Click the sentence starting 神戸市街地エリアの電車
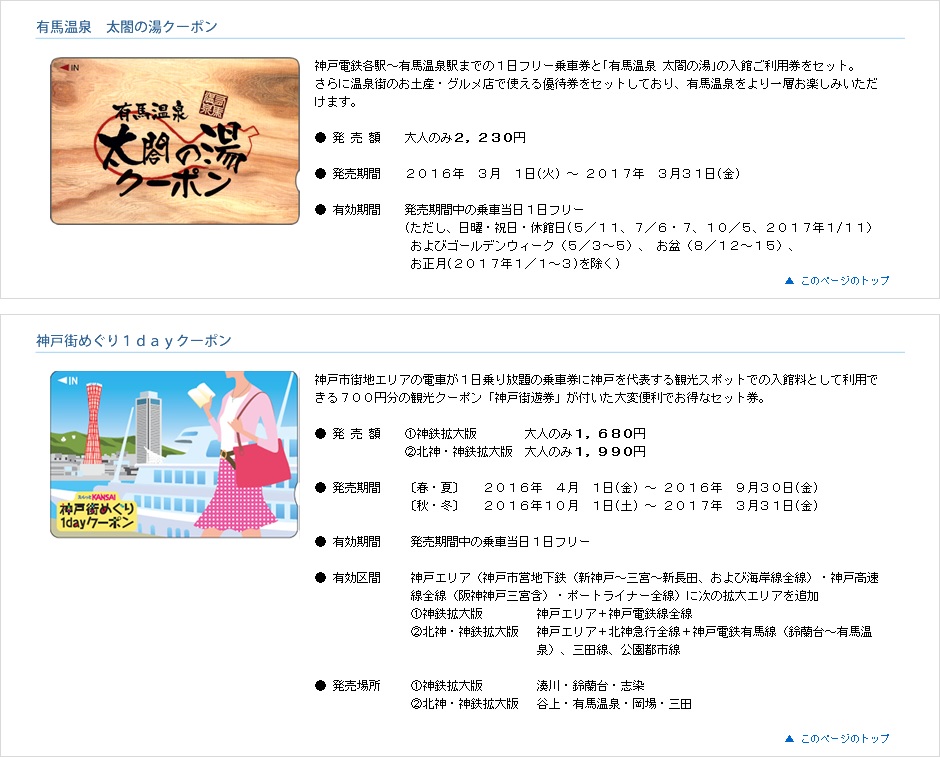 [596, 388]
